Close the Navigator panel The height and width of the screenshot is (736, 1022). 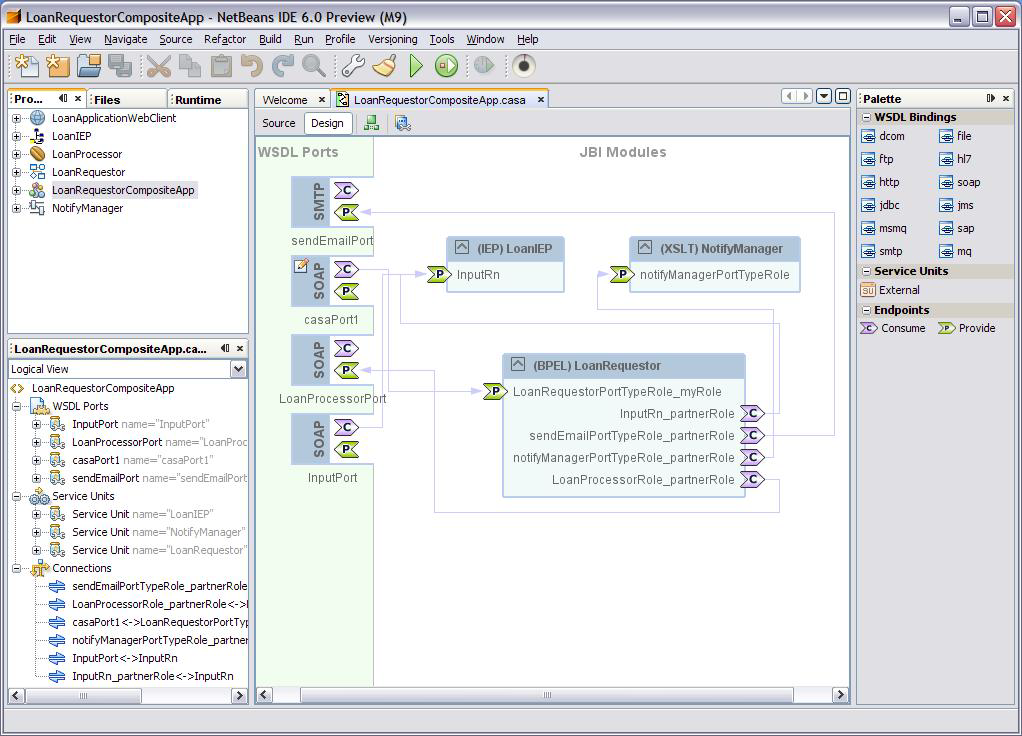(x=240, y=349)
